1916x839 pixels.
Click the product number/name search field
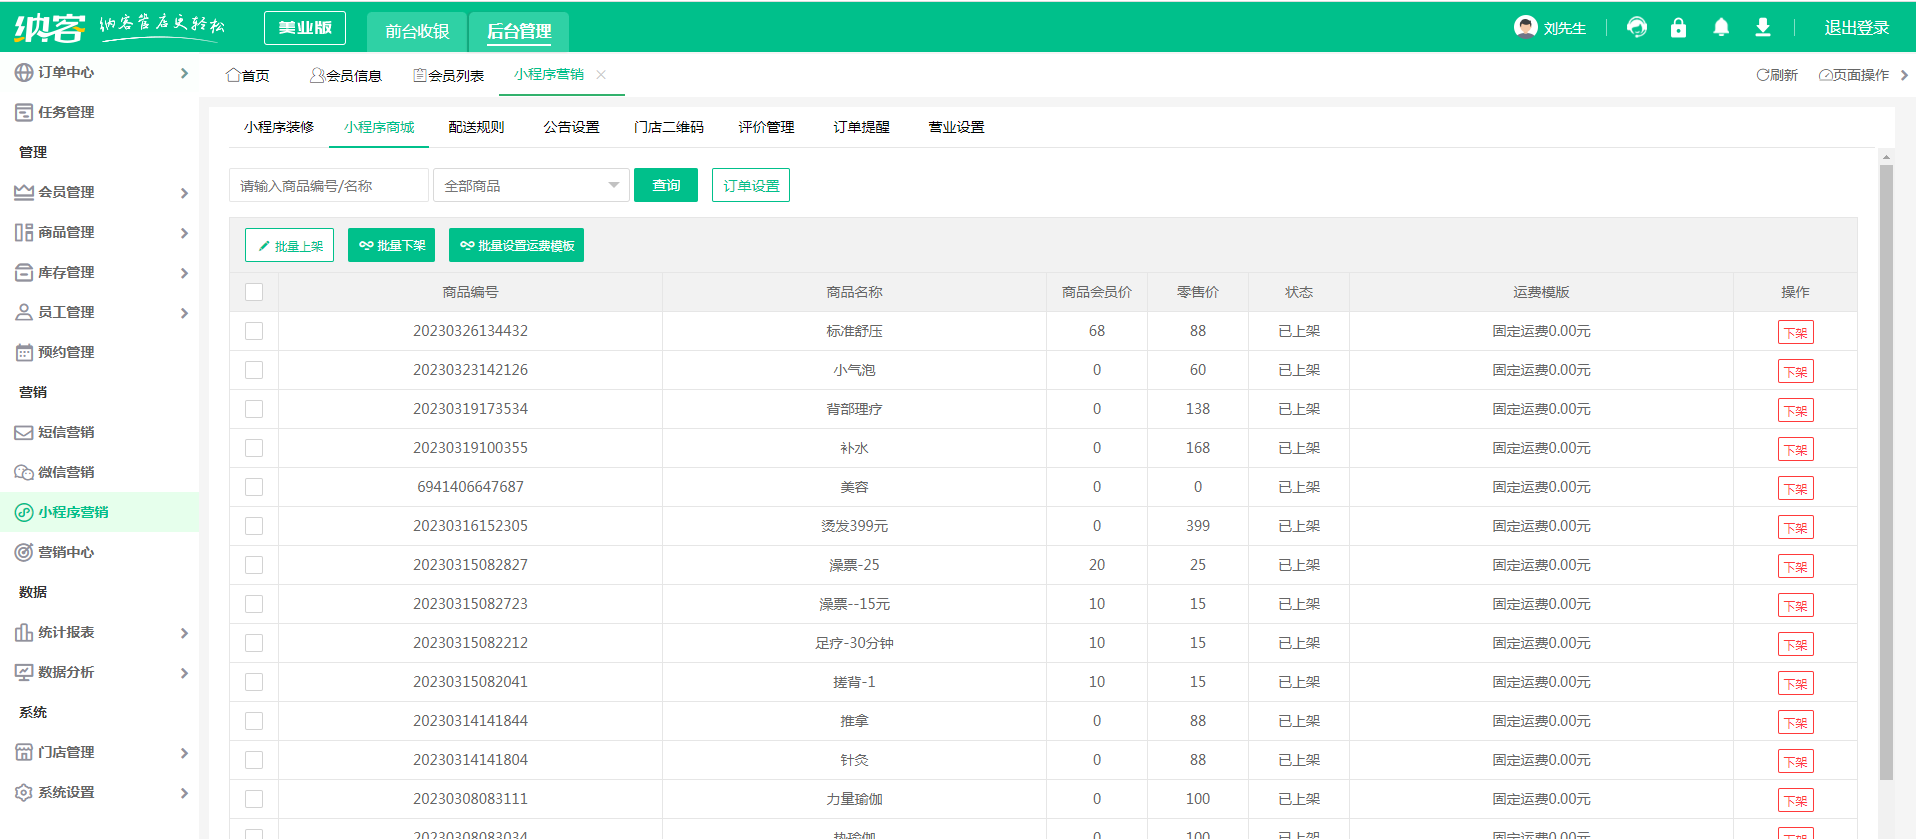329,185
